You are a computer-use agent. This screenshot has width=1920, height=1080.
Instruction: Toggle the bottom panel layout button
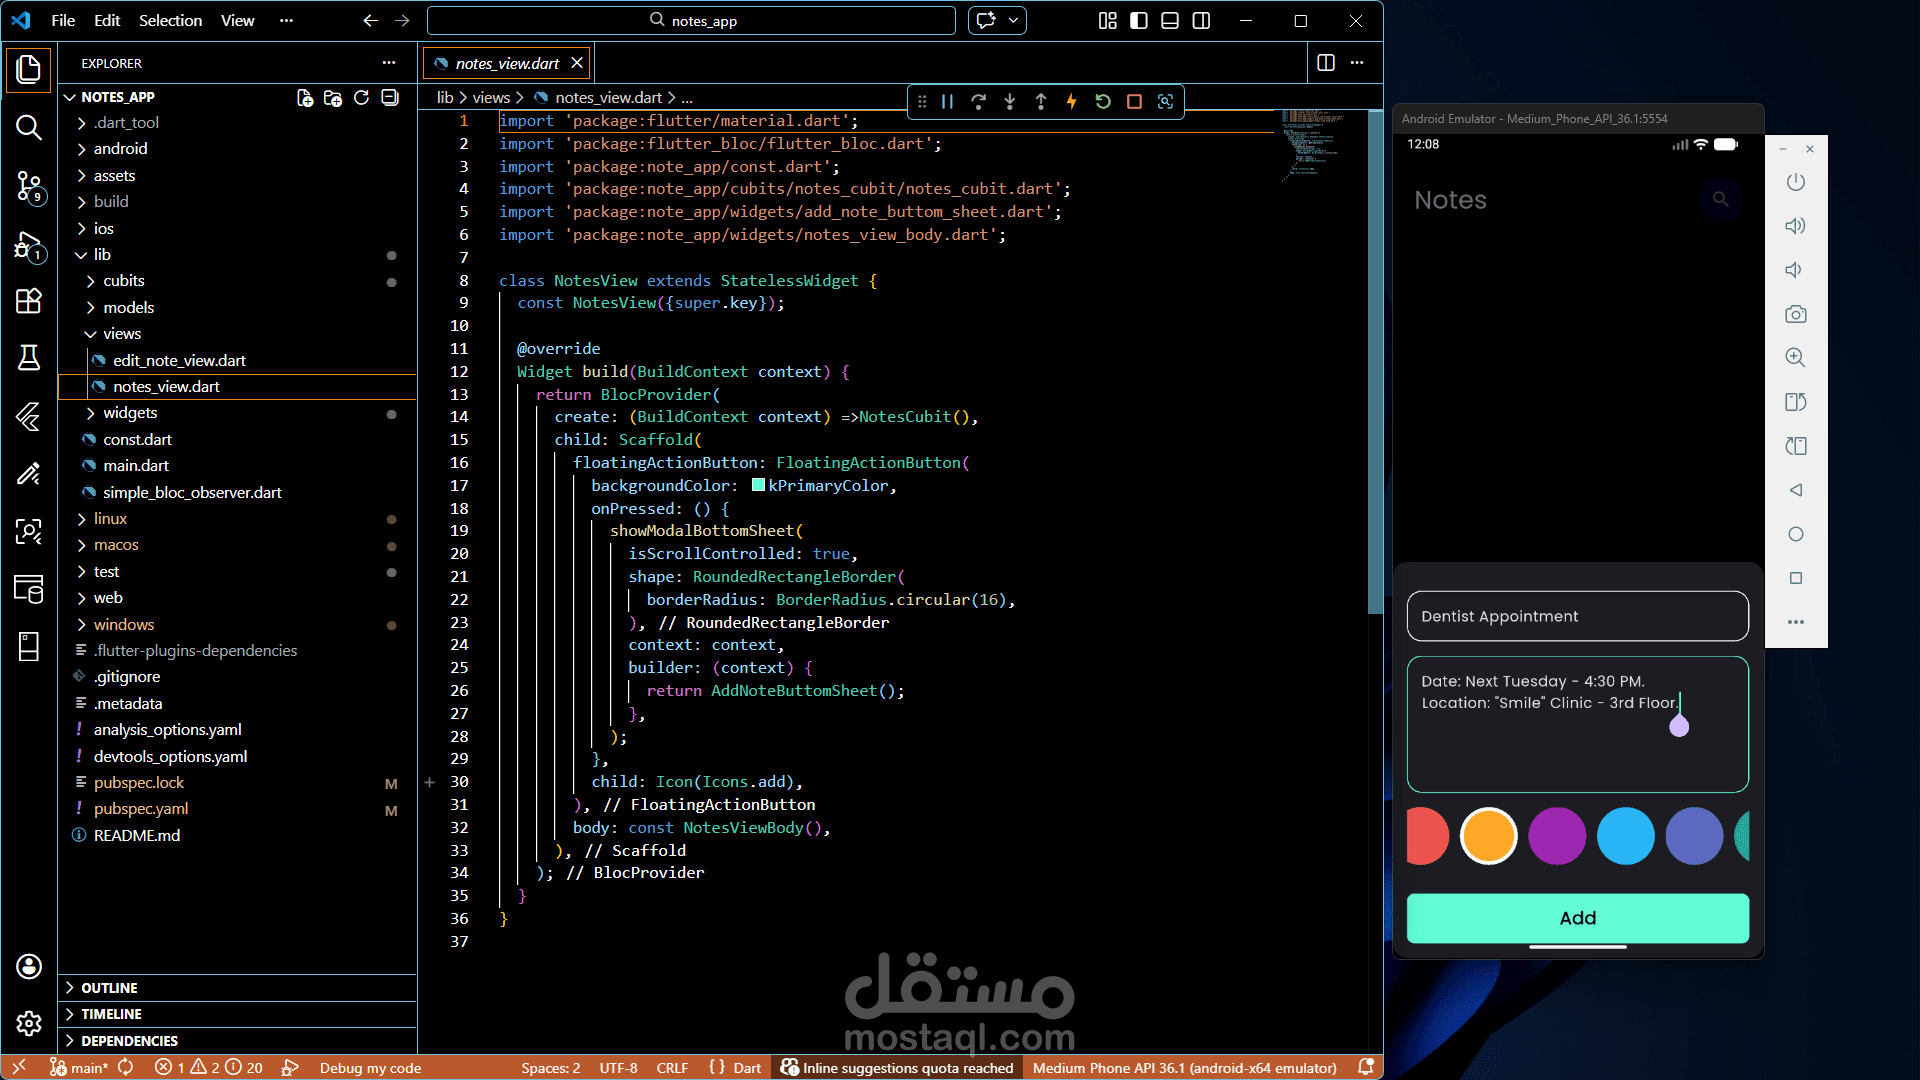pyautogui.click(x=1170, y=20)
